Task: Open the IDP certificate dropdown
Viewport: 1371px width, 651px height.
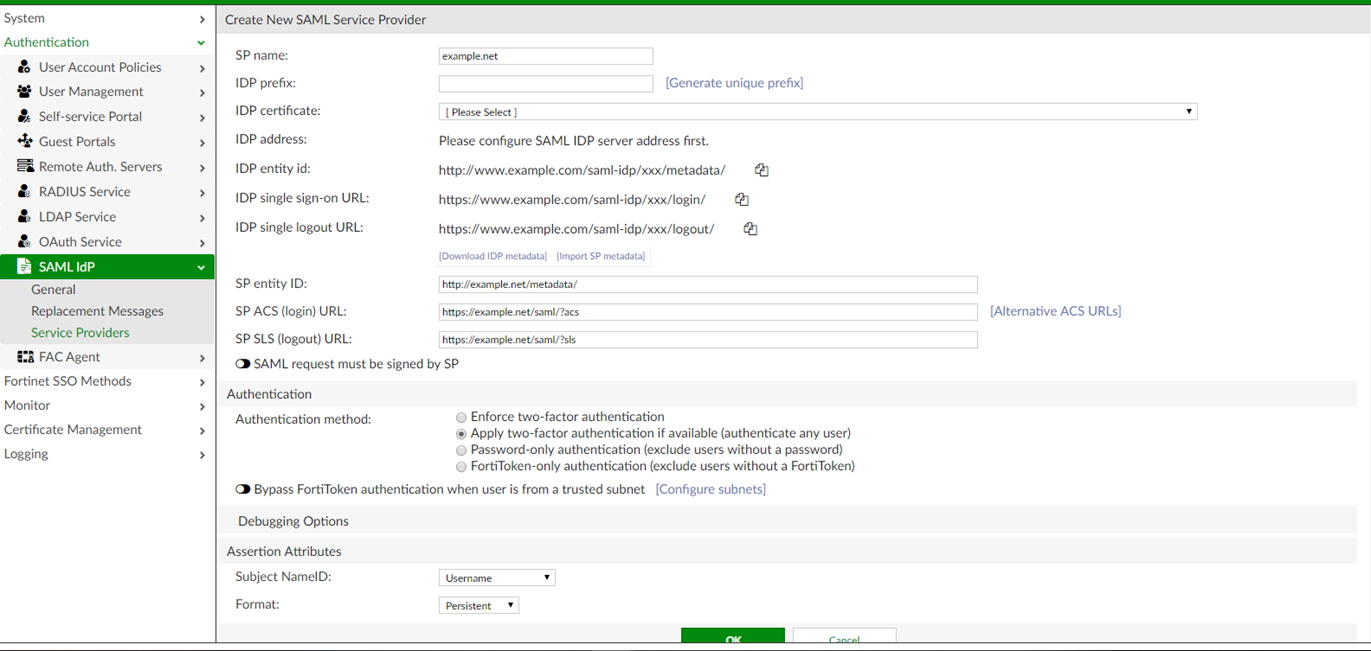Action: [x=817, y=112]
